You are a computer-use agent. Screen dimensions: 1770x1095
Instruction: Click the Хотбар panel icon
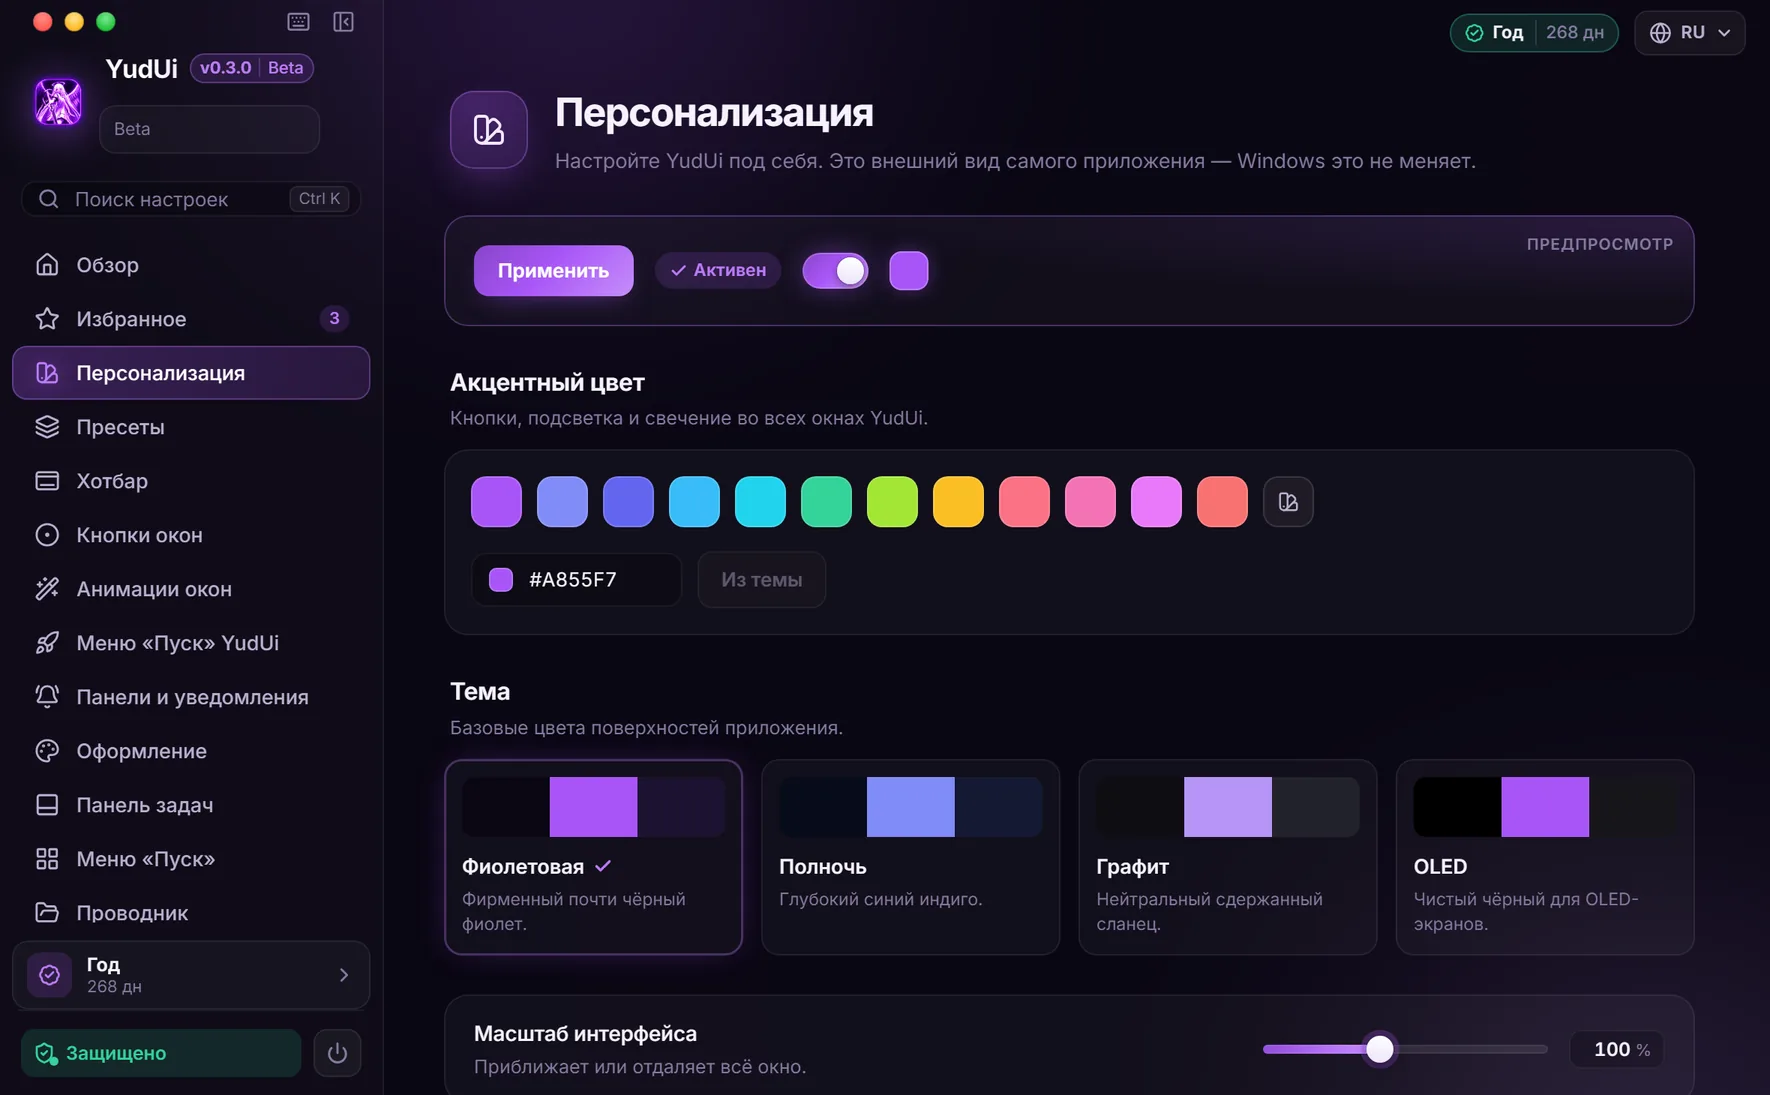coord(47,481)
